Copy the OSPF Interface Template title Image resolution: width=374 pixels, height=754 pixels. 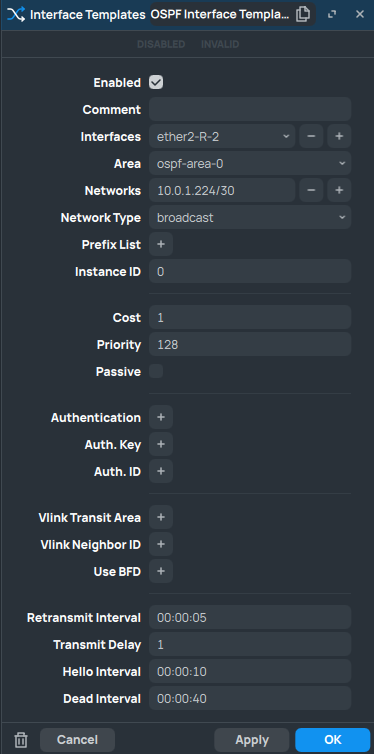point(303,14)
